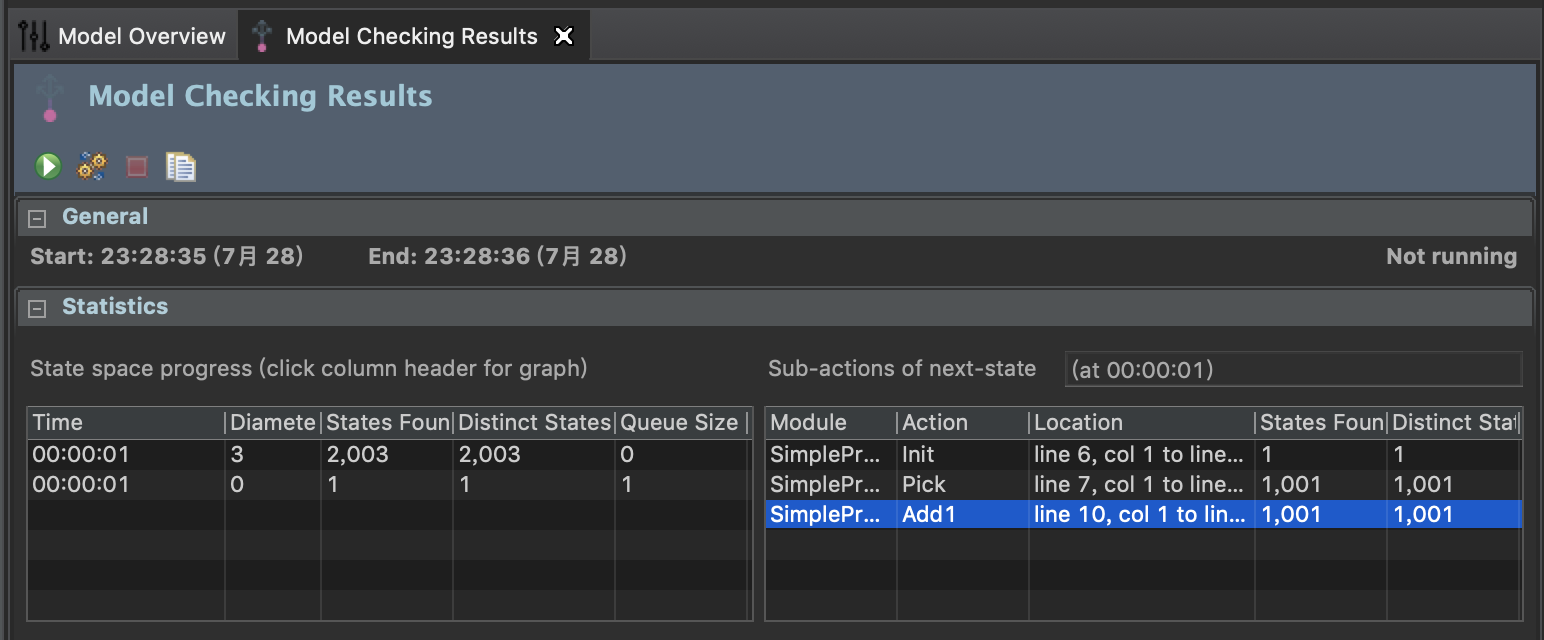
Task: Click the Location column header
Action: pos(1142,423)
